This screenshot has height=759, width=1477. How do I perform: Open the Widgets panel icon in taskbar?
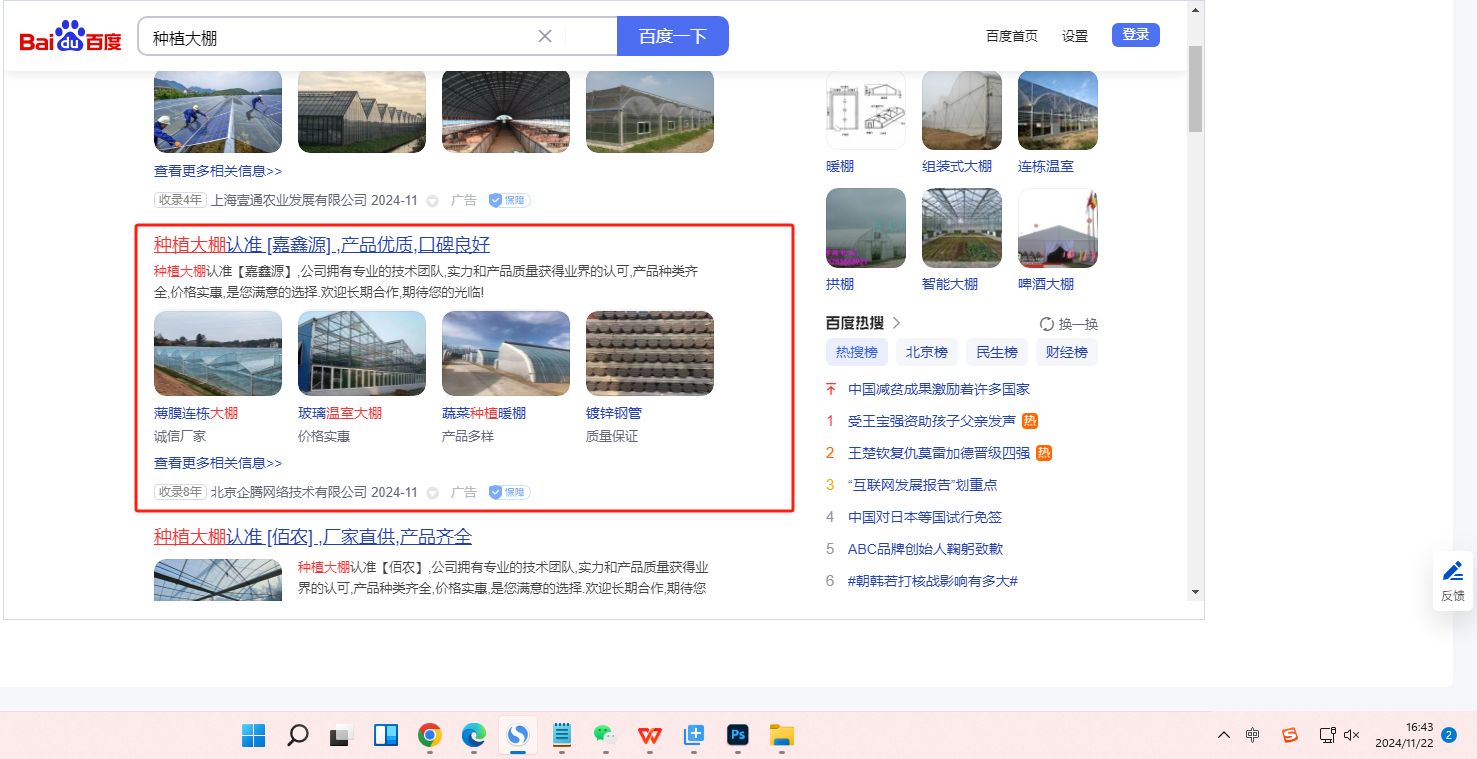tap(386, 735)
